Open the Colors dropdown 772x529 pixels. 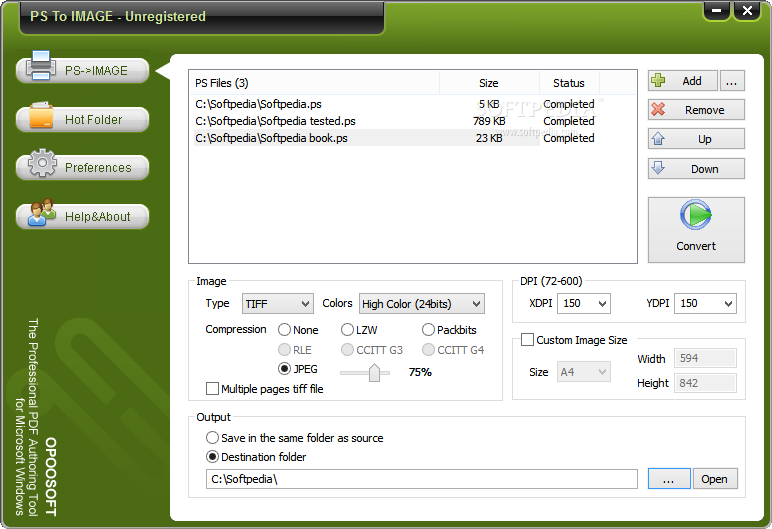[421, 304]
